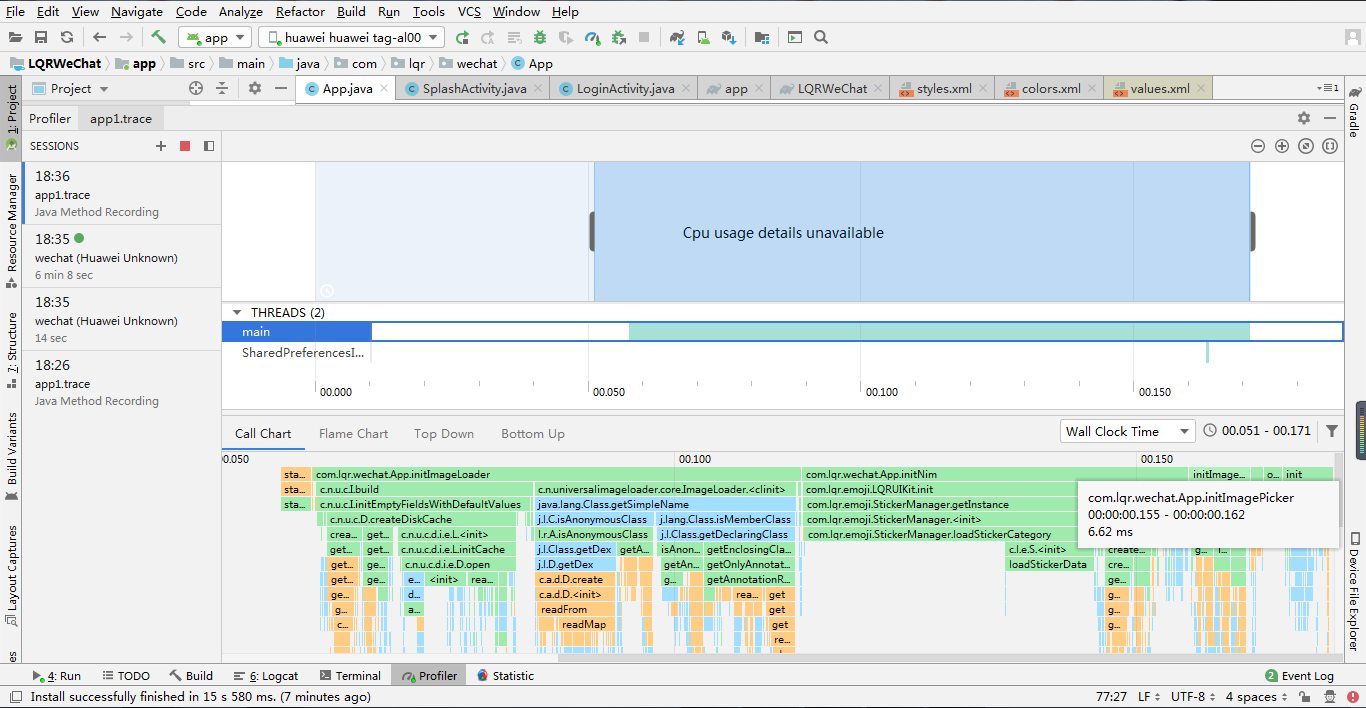Build the project with the hammer icon
The image size is (1366, 708).
pyautogui.click(x=158, y=37)
